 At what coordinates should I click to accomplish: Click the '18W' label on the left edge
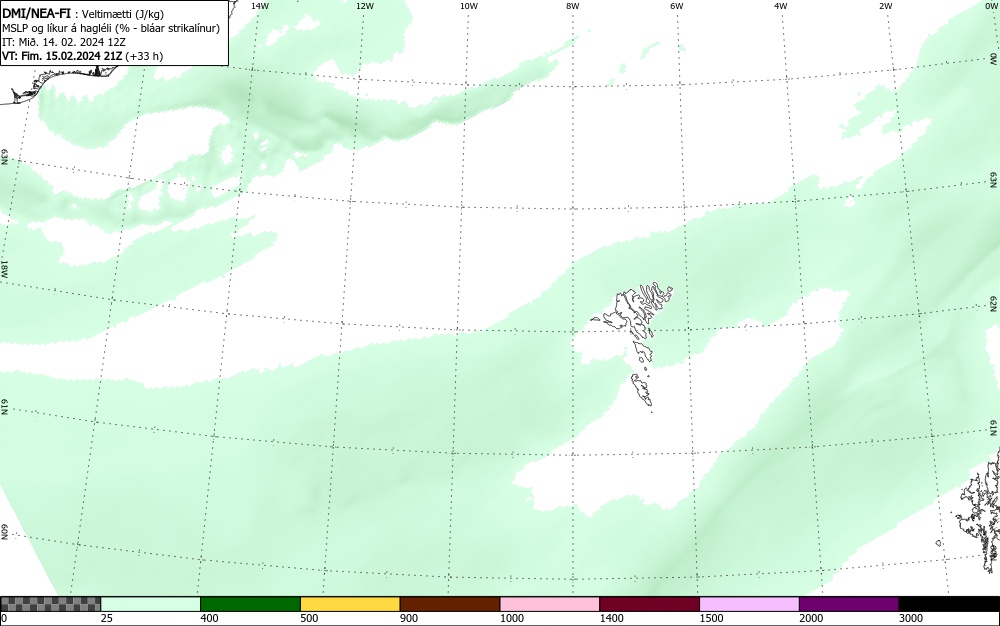(4, 268)
